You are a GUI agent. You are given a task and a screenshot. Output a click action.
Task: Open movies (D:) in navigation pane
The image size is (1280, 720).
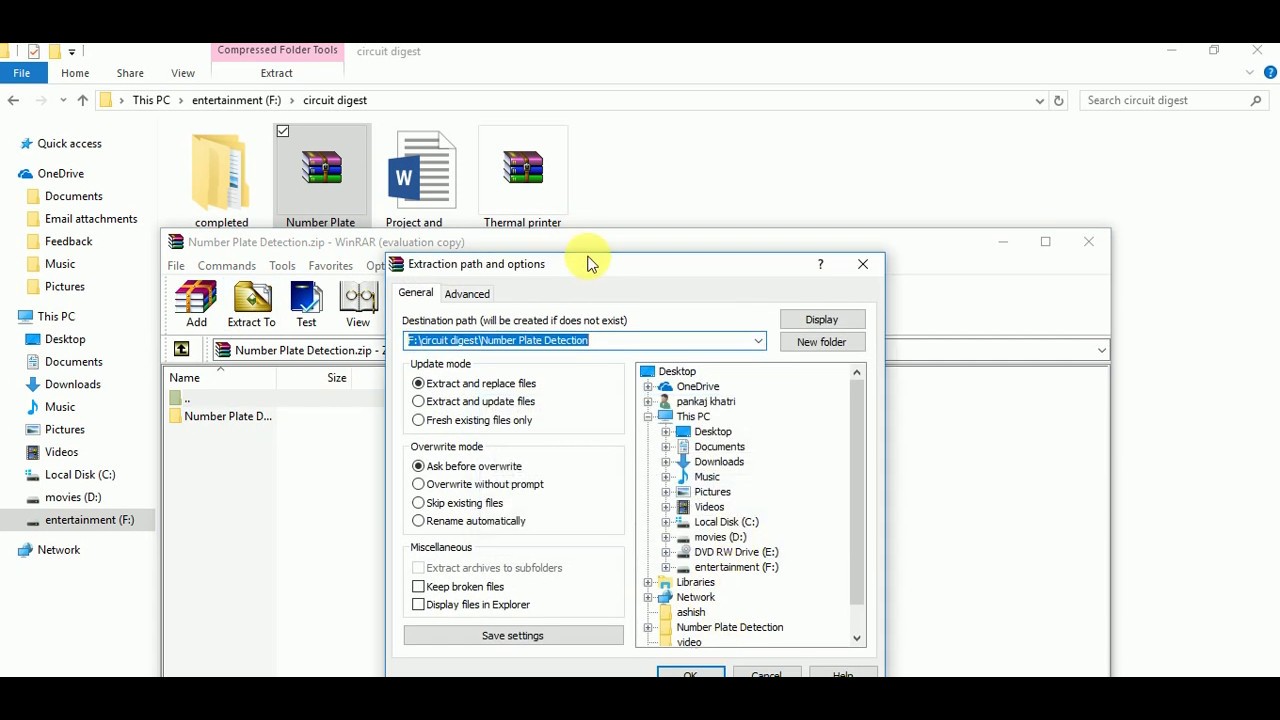72,497
